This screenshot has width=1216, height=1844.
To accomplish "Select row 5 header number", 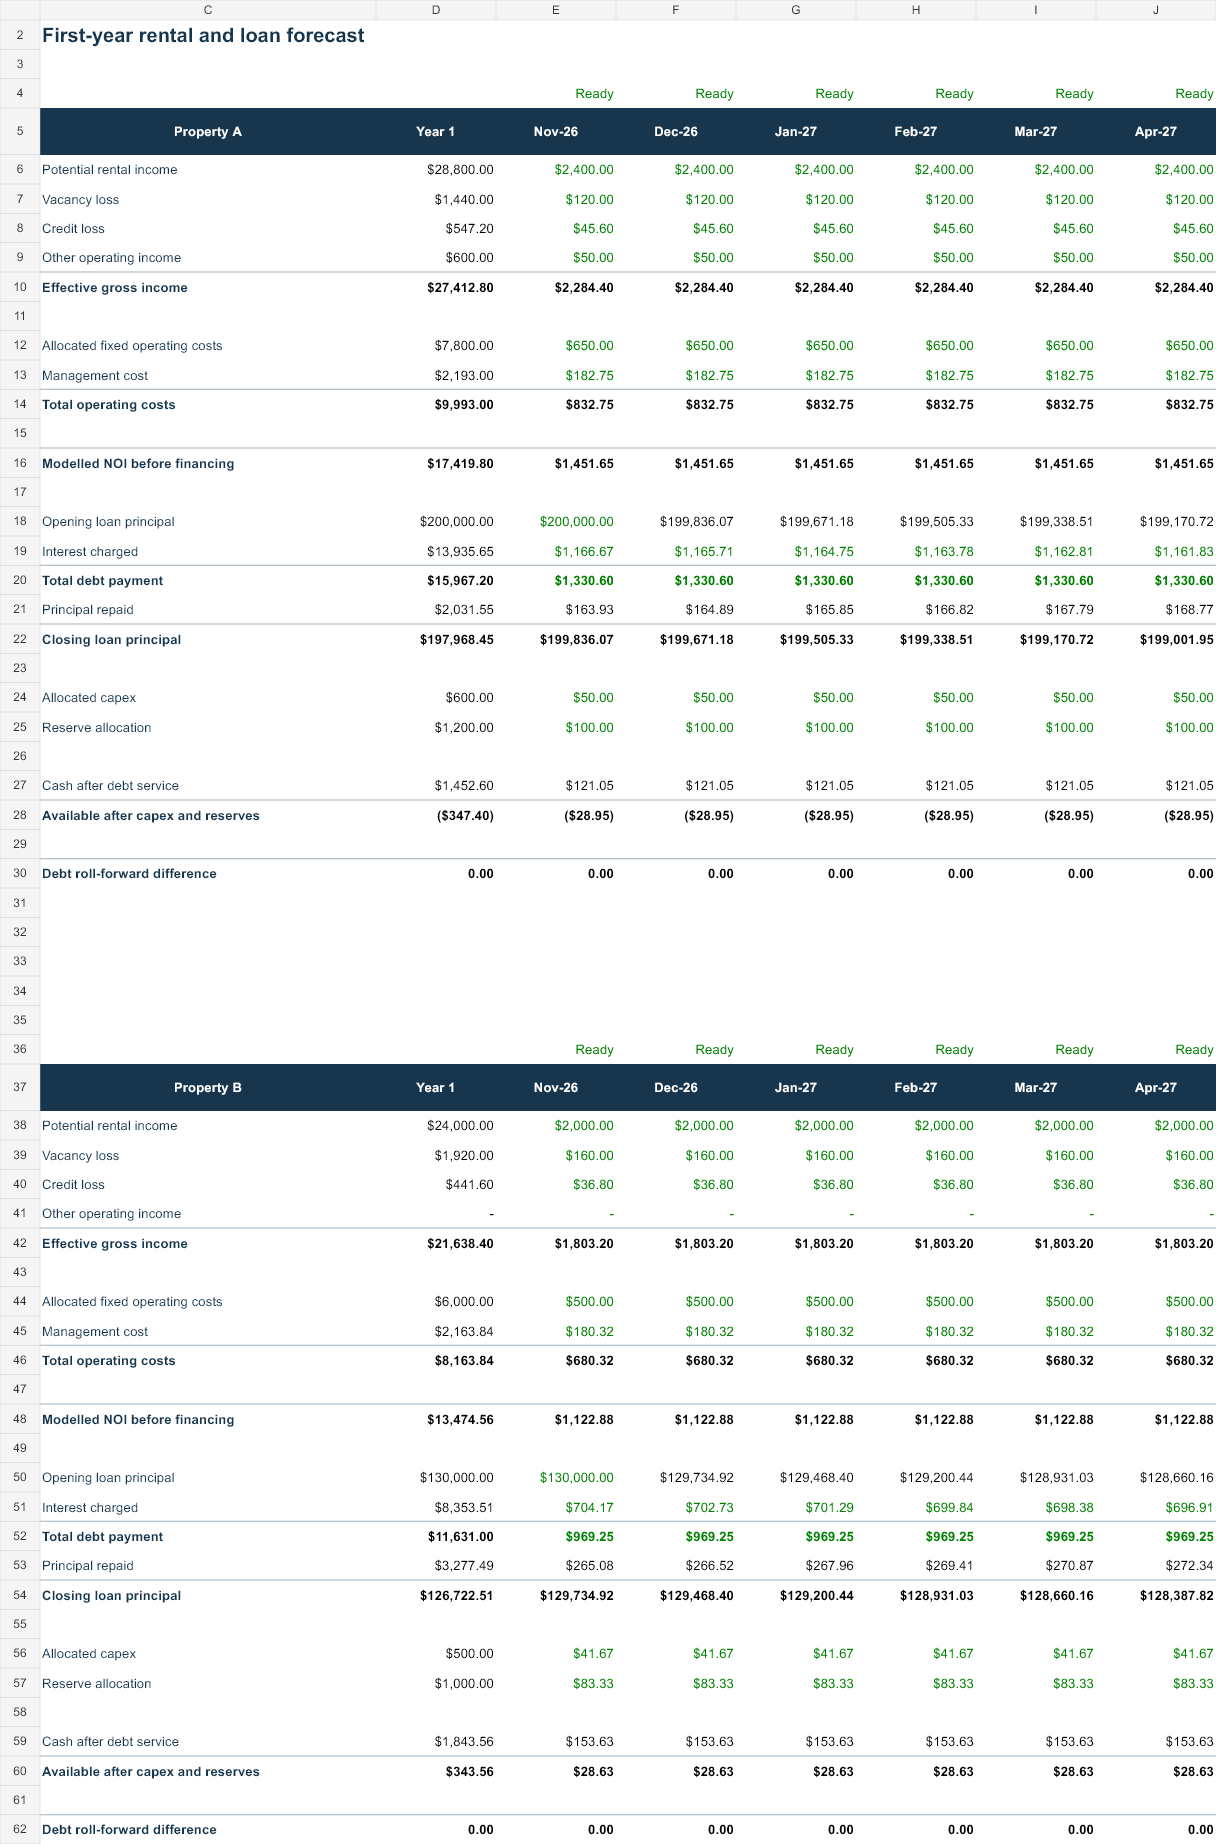I will [x=20, y=131].
